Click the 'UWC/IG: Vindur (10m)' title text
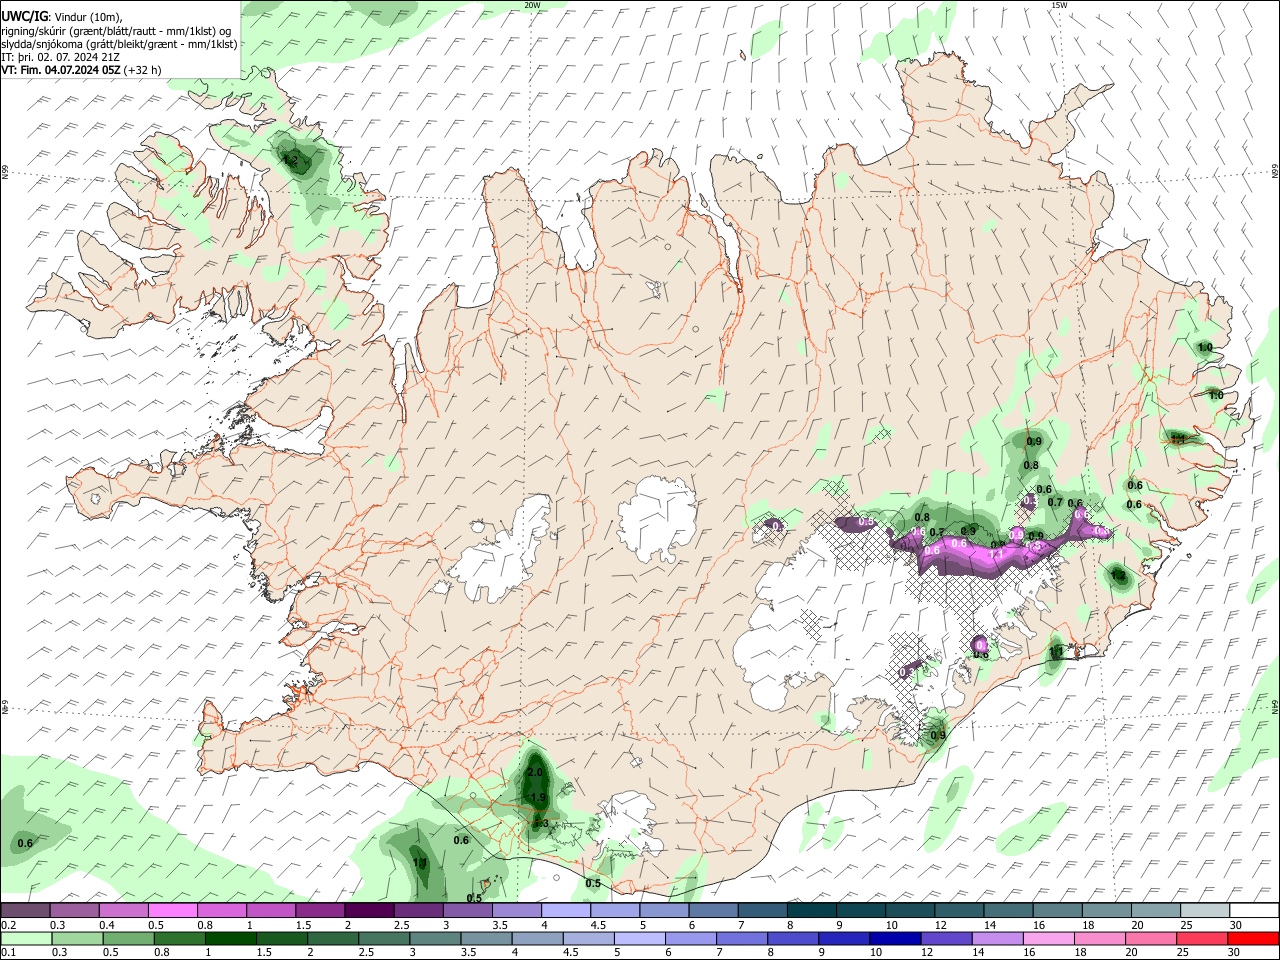The image size is (1280, 960). pos(61,16)
